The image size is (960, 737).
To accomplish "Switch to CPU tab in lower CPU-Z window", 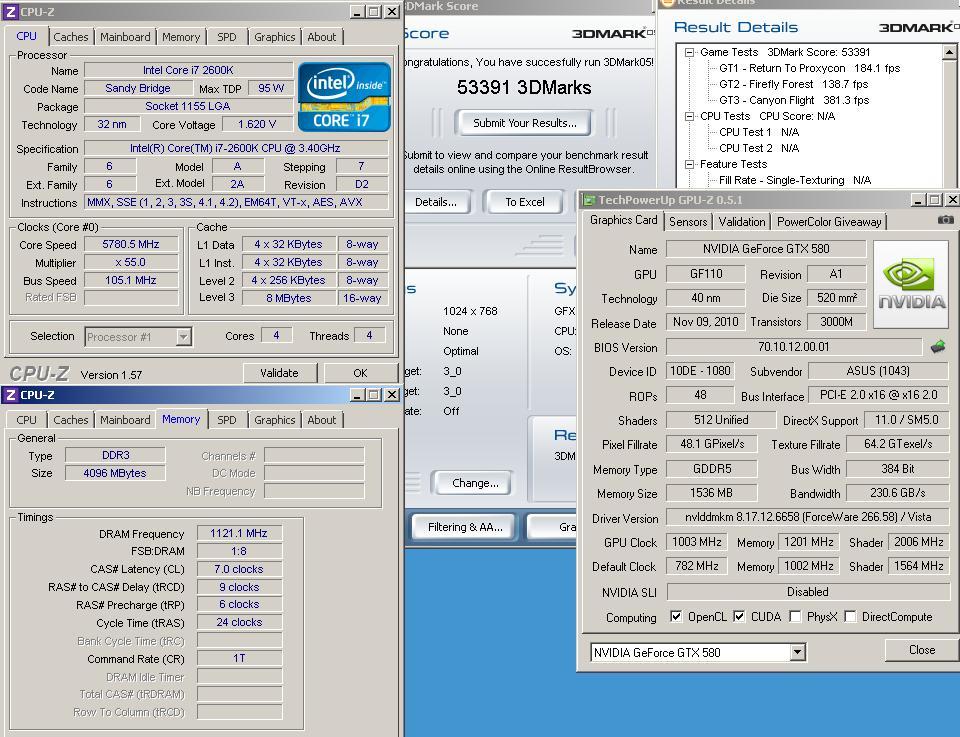I will [x=26, y=420].
